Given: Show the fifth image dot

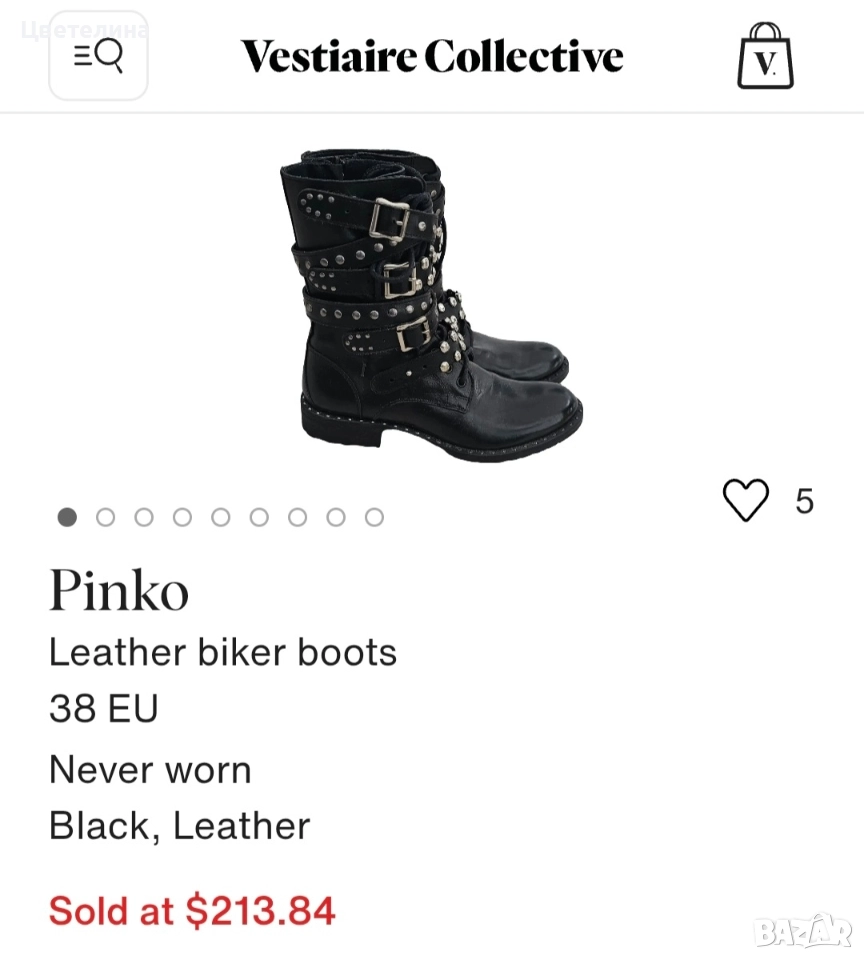Looking at the screenshot, I should (221, 517).
